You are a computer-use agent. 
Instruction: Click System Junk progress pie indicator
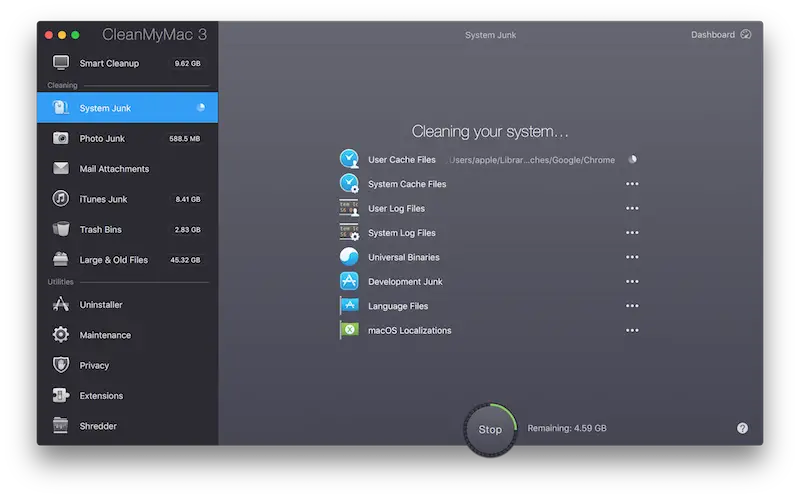[x=201, y=108]
